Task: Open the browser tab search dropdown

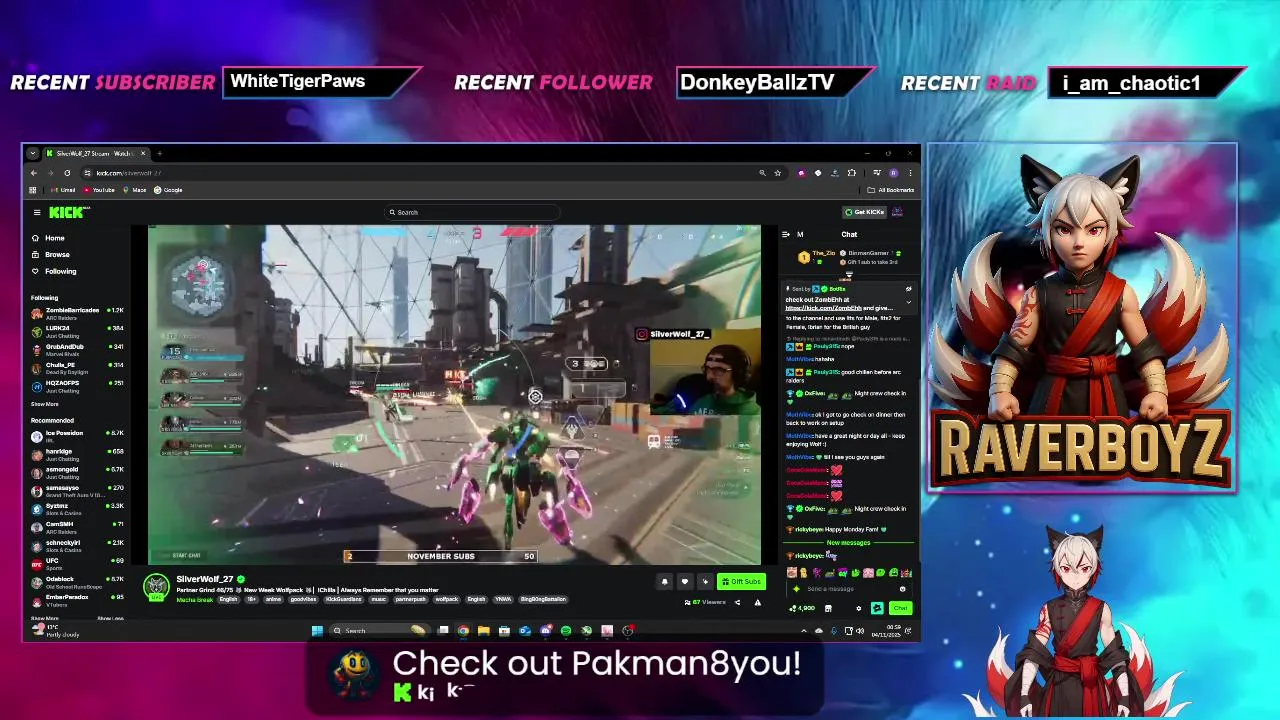Action: tap(33, 154)
